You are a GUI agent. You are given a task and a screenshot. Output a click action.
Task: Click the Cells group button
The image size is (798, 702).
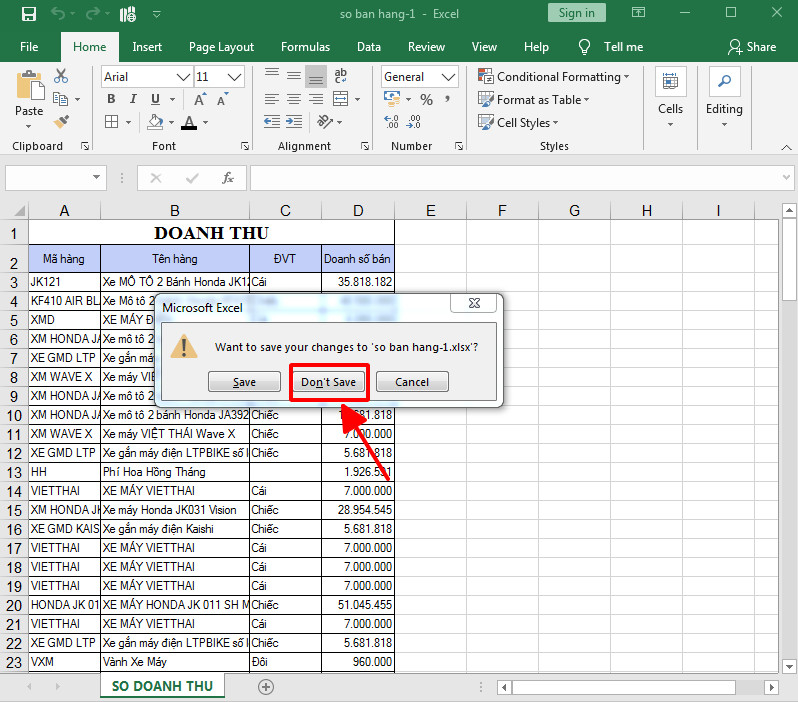click(670, 97)
